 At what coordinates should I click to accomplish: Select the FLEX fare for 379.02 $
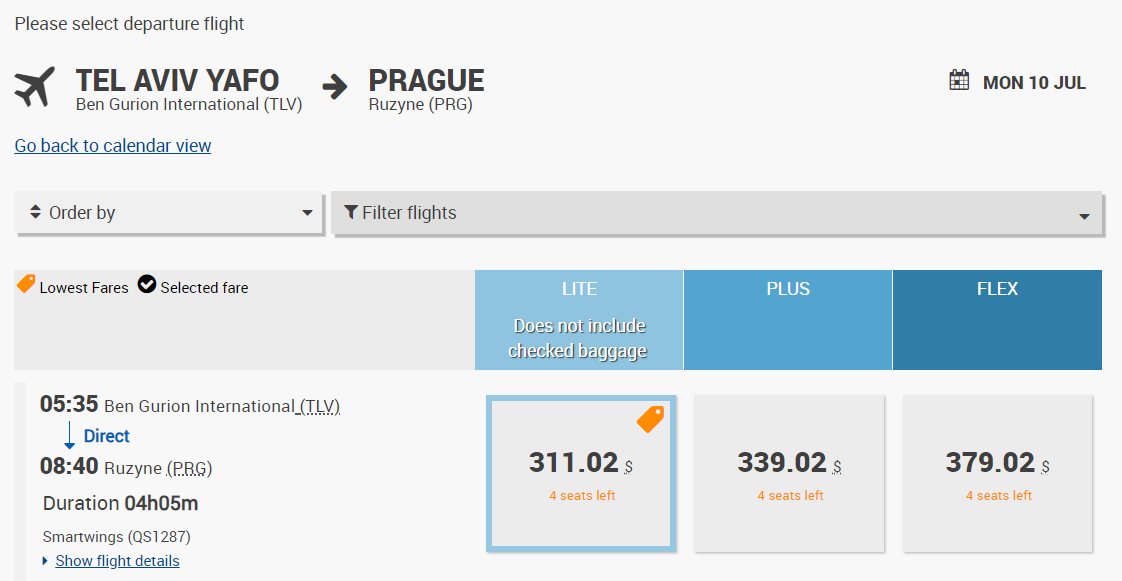pos(998,473)
